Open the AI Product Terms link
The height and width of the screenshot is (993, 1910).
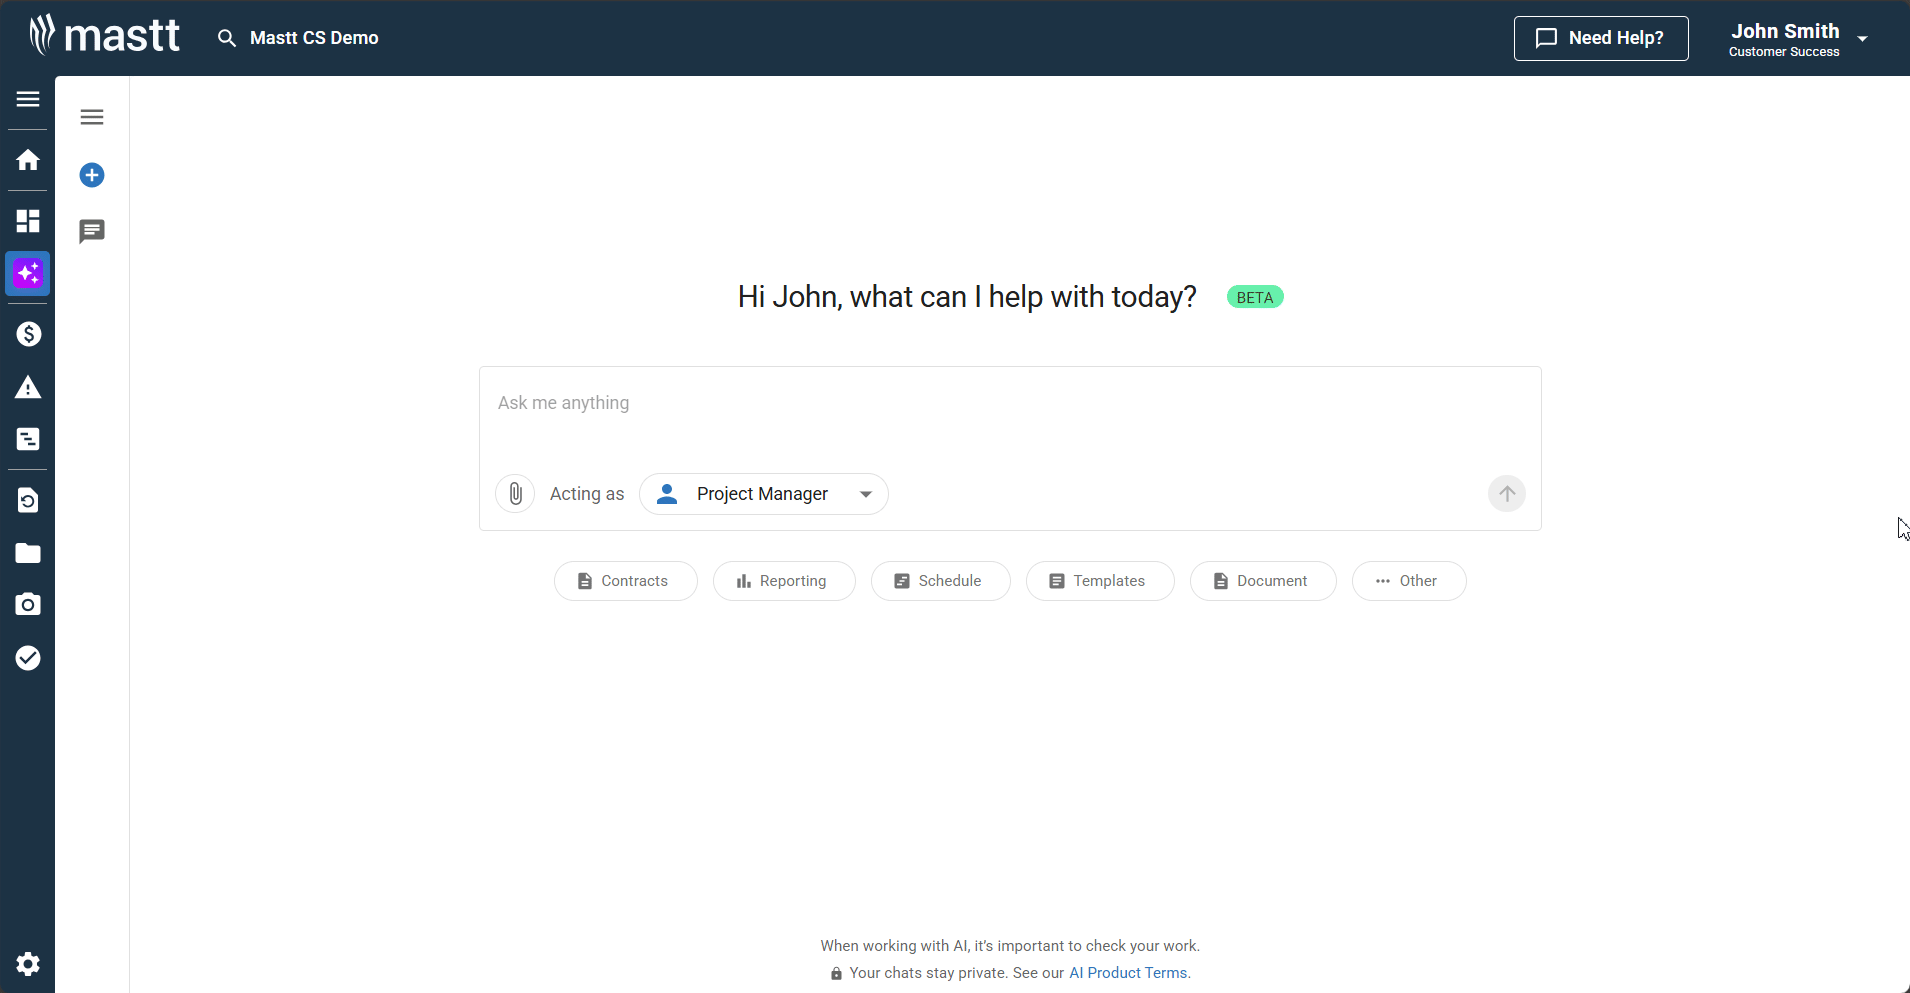(x=1129, y=973)
